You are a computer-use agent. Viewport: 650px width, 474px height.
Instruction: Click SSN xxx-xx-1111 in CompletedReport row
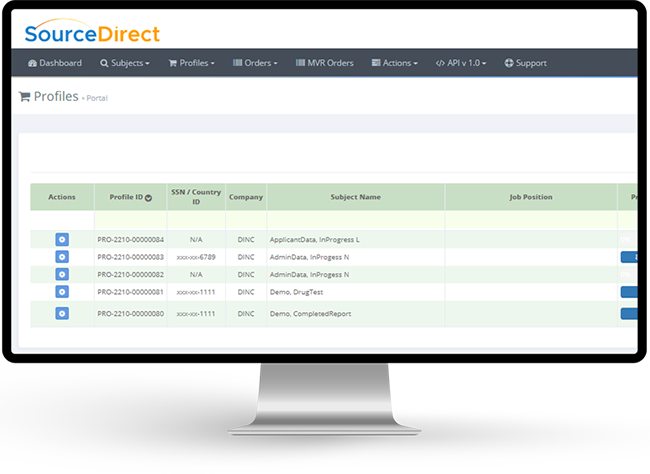coord(196,314)
